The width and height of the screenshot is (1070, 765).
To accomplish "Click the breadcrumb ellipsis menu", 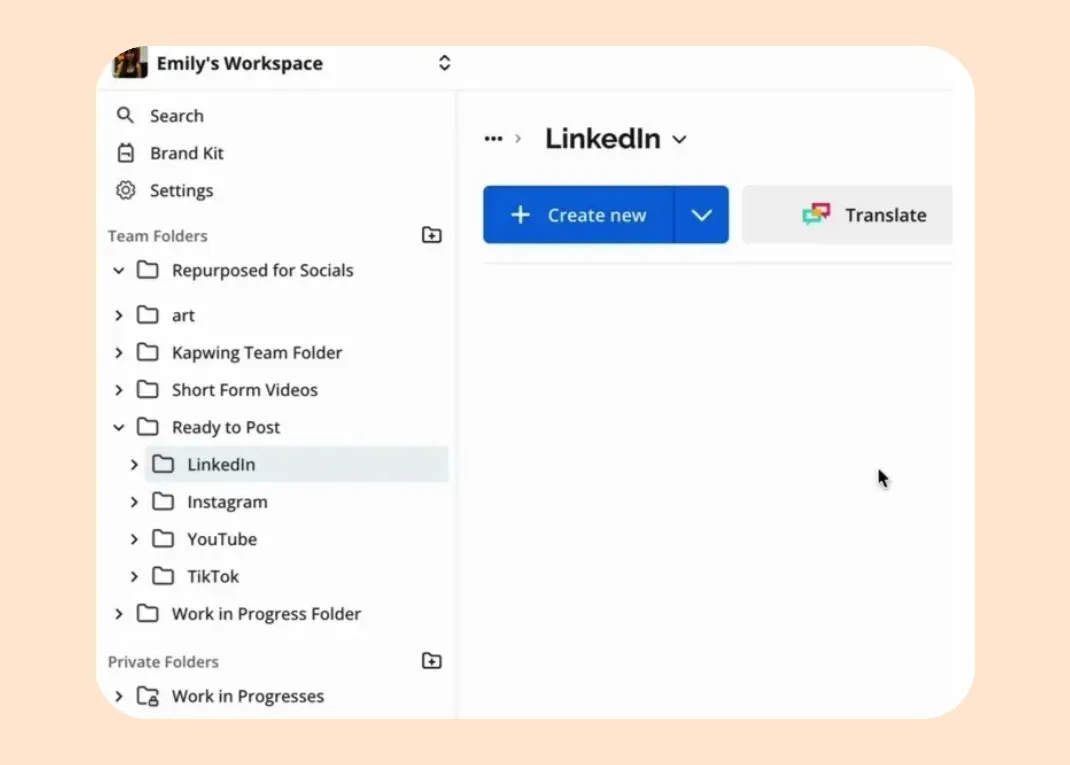I will click(x=493, y=139).
